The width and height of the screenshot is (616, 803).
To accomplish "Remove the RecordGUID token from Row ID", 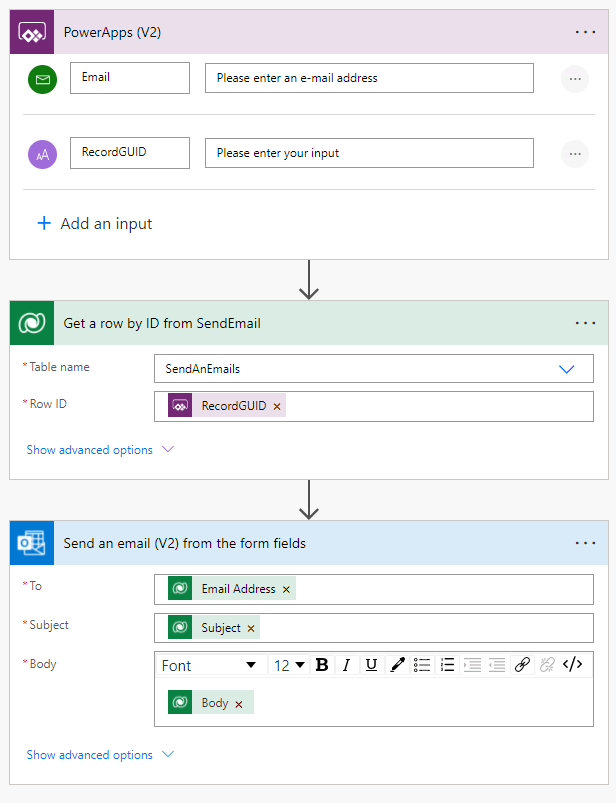I will pos(277,406).
